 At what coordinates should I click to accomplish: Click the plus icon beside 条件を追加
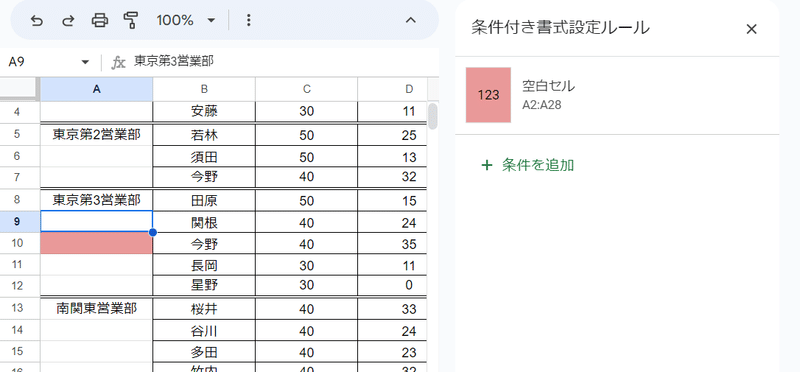click(x=487, y=165)
